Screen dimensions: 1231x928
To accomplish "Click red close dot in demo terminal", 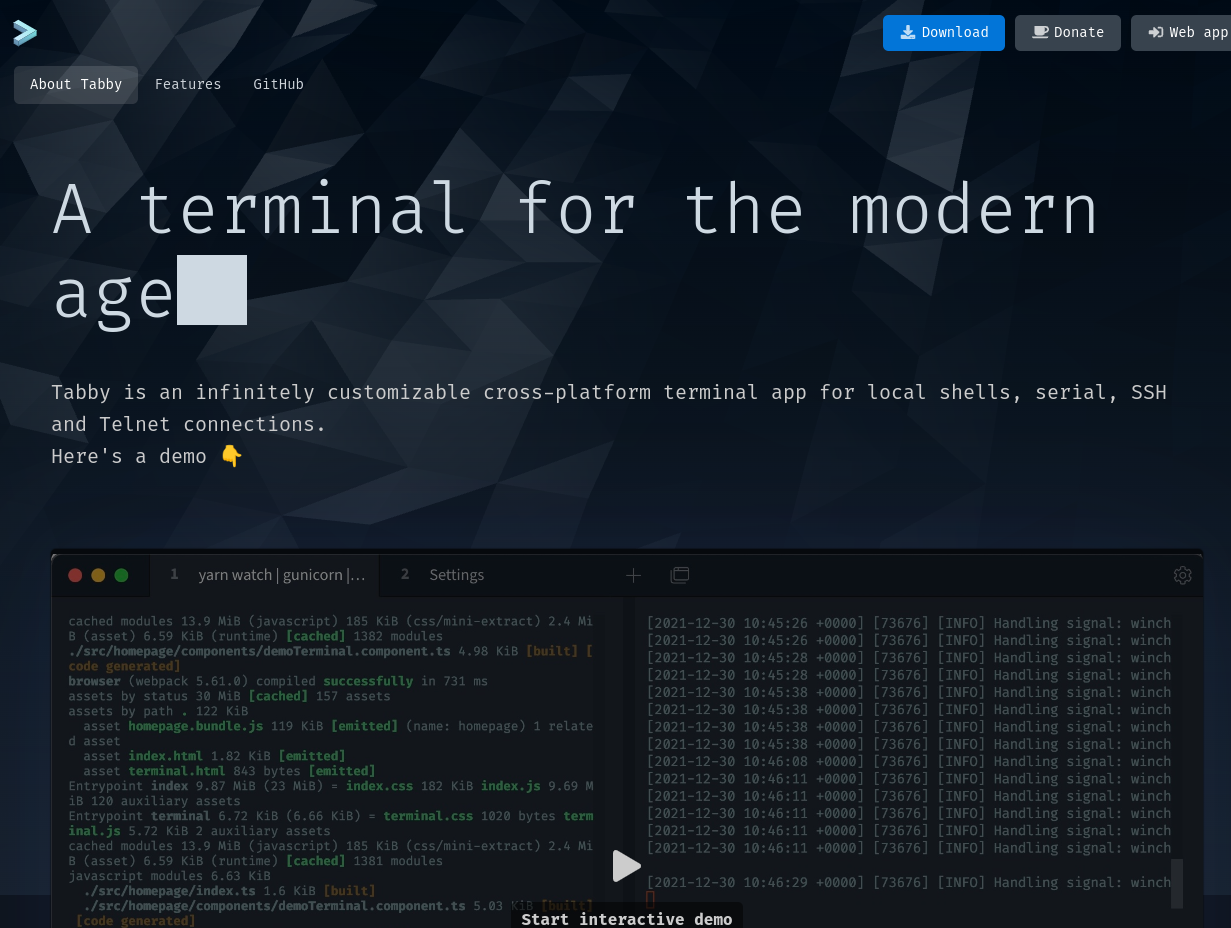I will (x=75, y=575).
